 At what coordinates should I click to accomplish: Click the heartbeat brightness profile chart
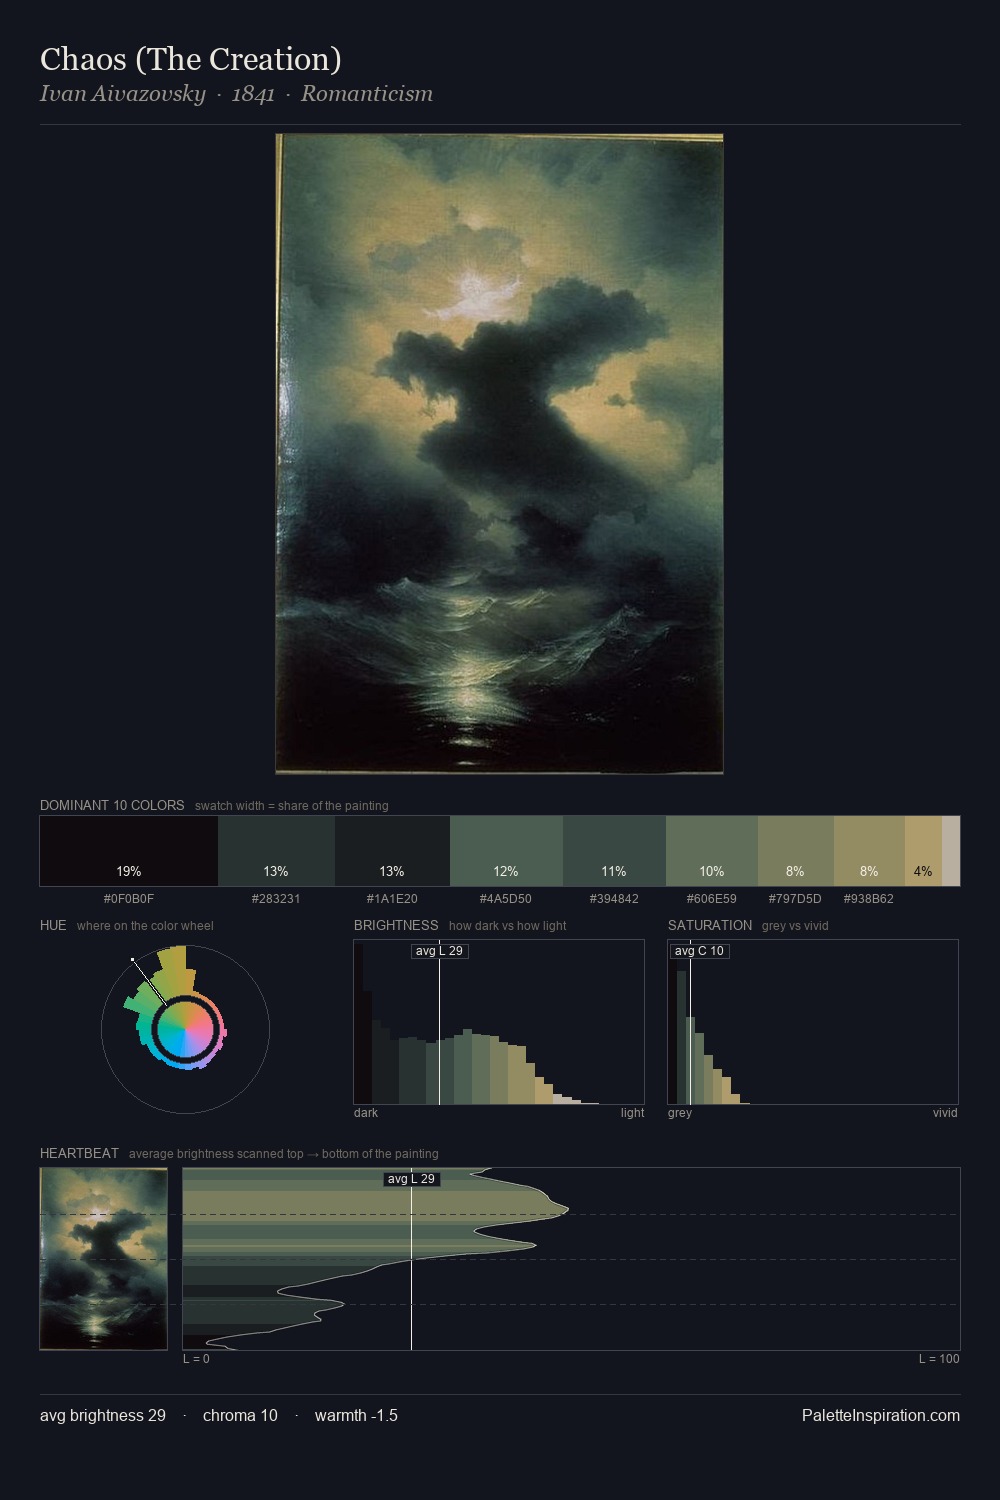click(571, 1259)
